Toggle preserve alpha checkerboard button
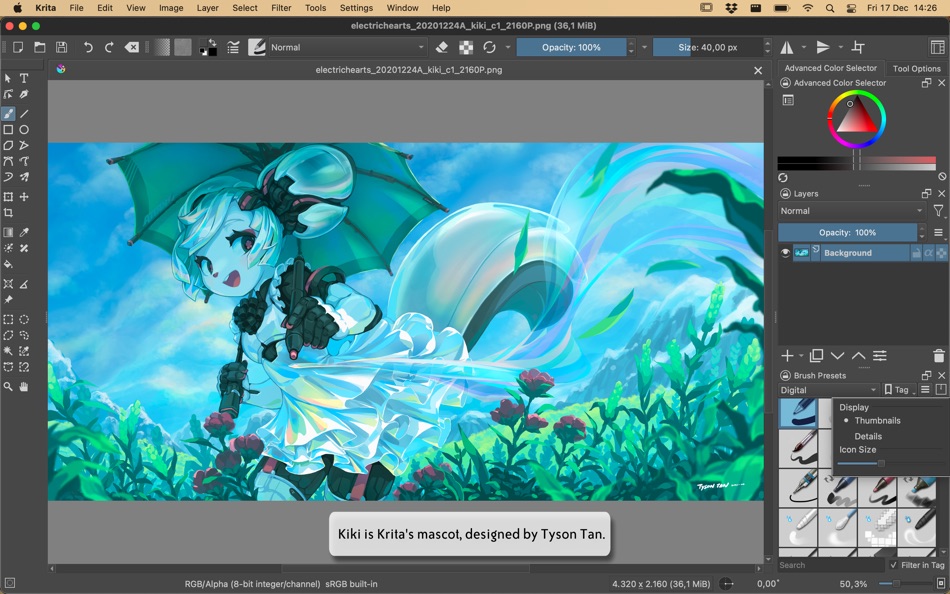Image resolution: width=950 pixels, height=594 pixels. pos(466,47)
